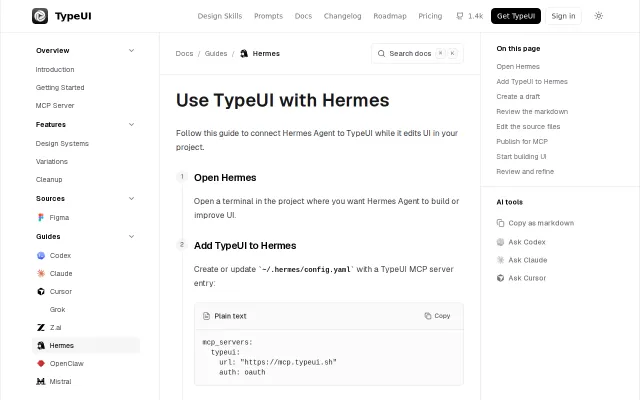The image size is (640, 400).
Task: Copy the code block contents
Action: click(x=437, y=316)
